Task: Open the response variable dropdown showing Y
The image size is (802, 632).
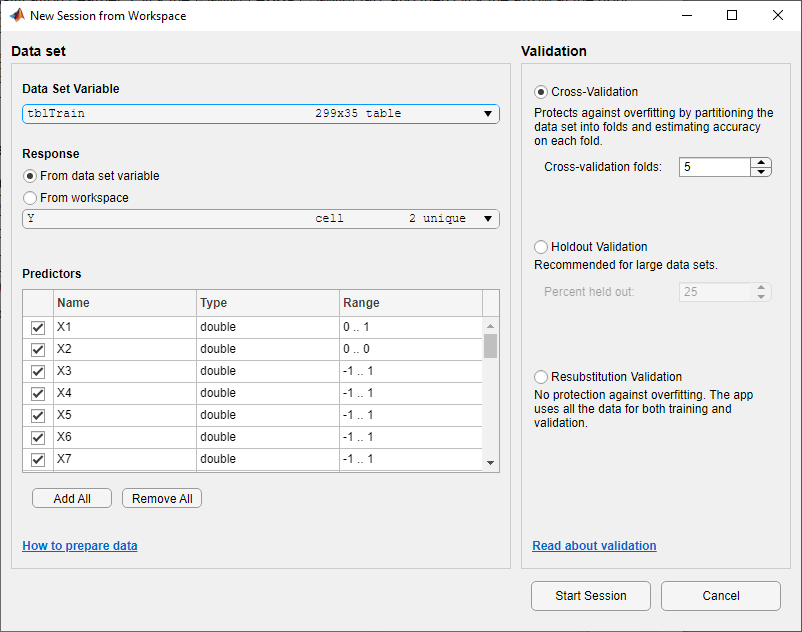Action: [x=488, y=218]
